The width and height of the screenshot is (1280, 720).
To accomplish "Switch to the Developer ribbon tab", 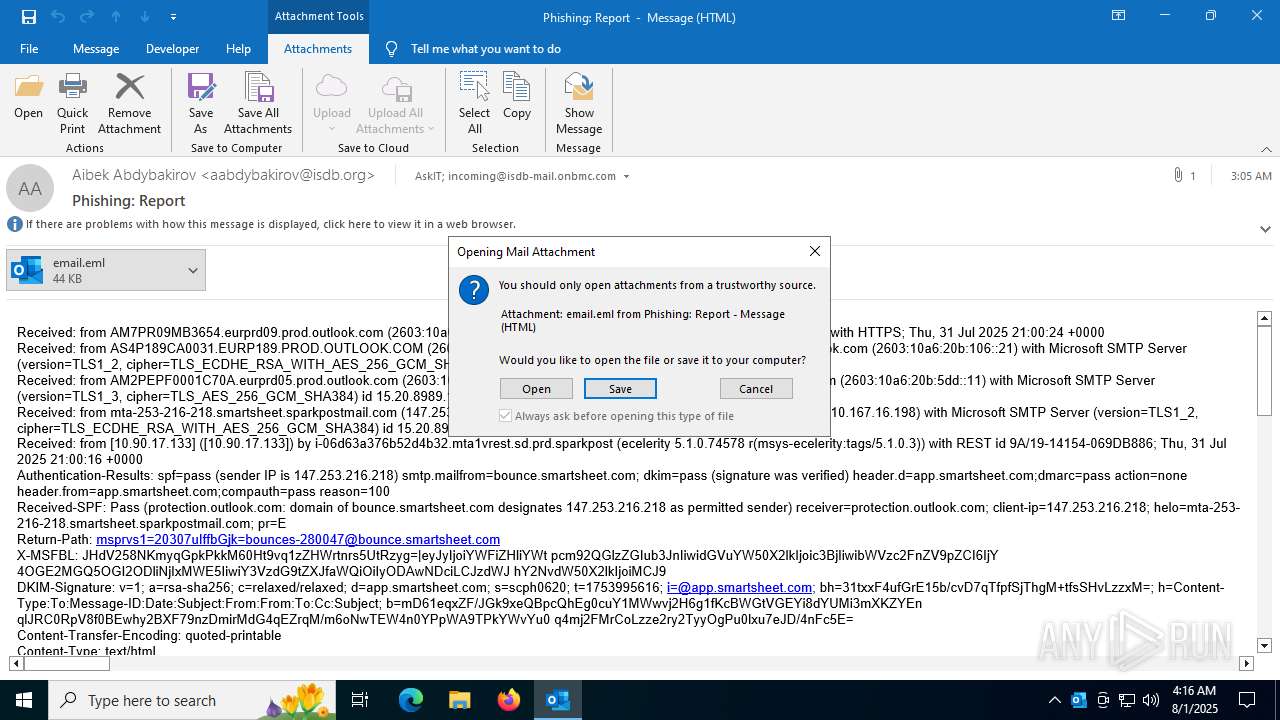I will click(172, 49).
